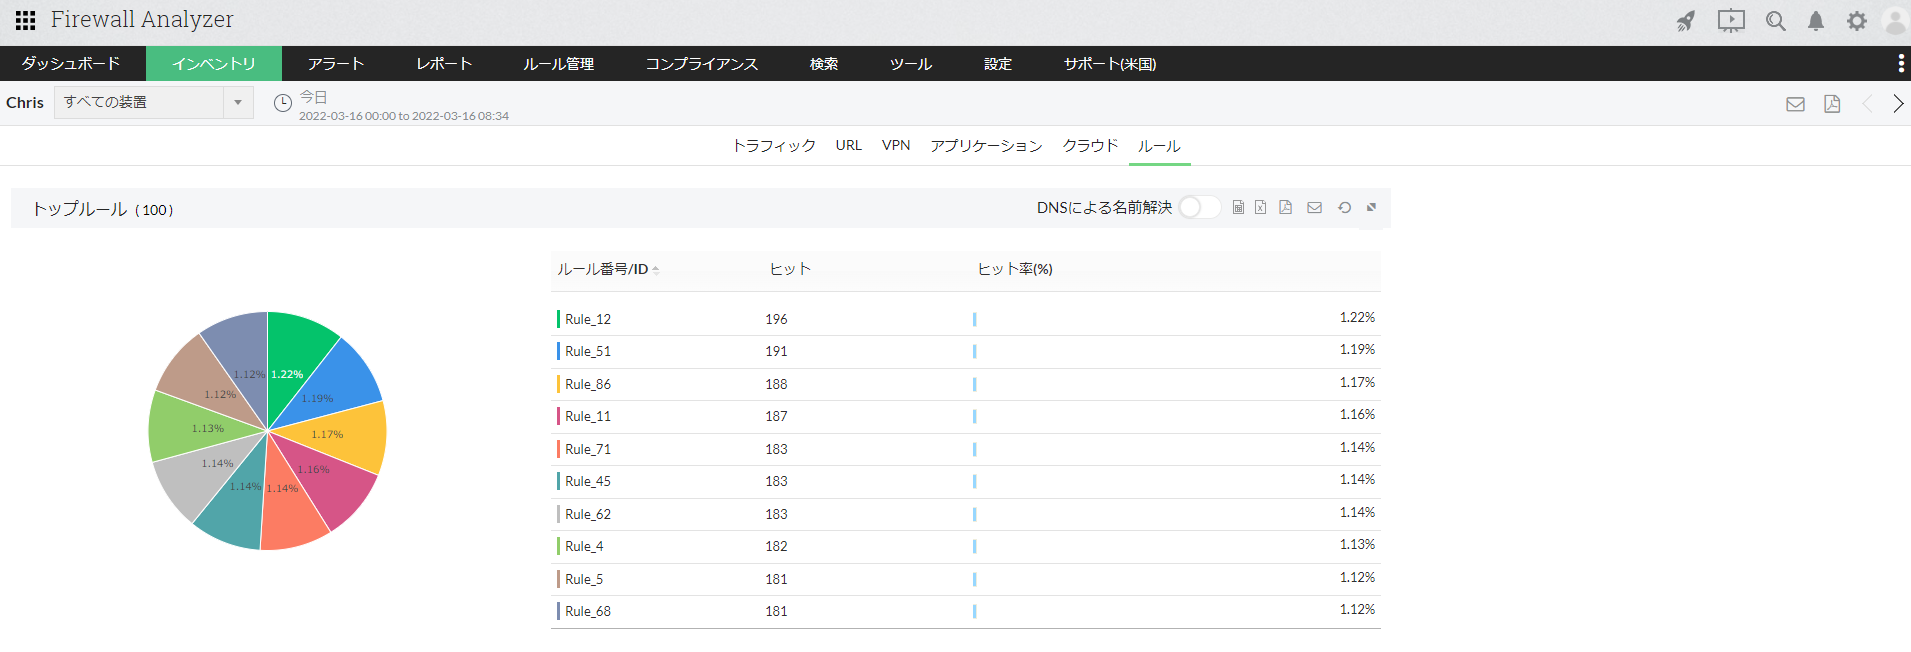Viewport: 1911px width, 652px height.
Task: Open the notifications bell
Action: [x=1816, y=21]
